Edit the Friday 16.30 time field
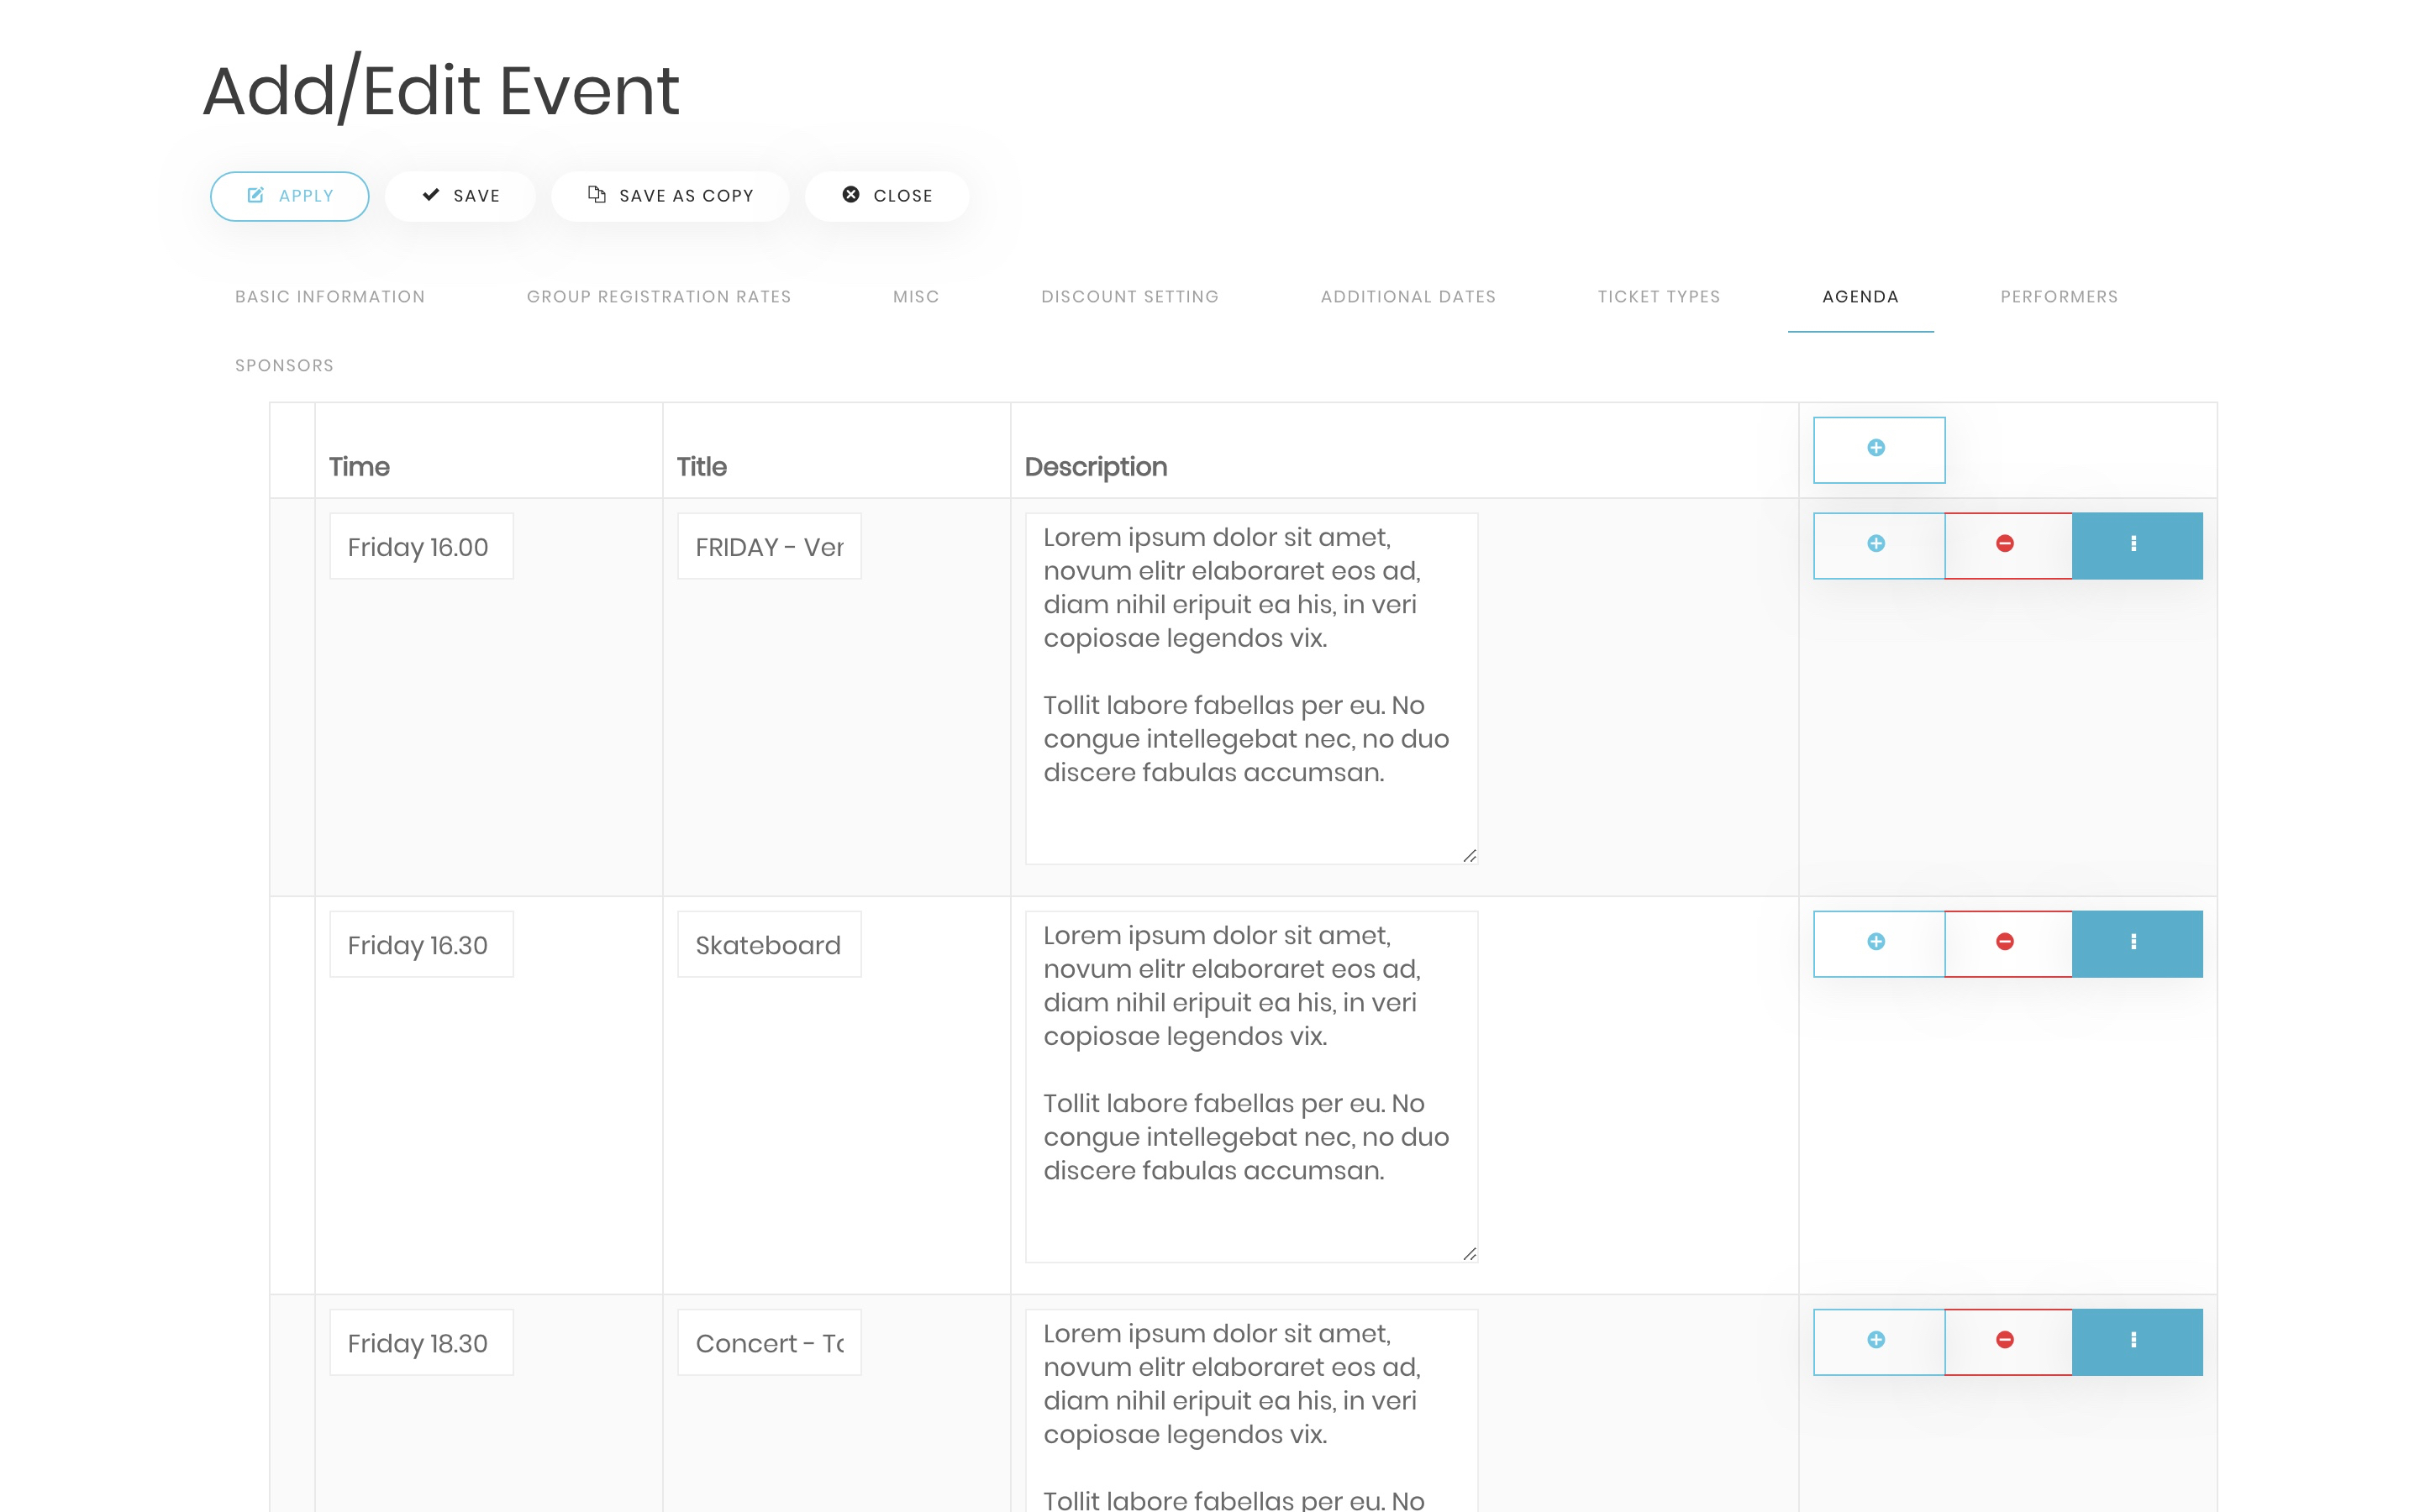 [x=421, y=944]
